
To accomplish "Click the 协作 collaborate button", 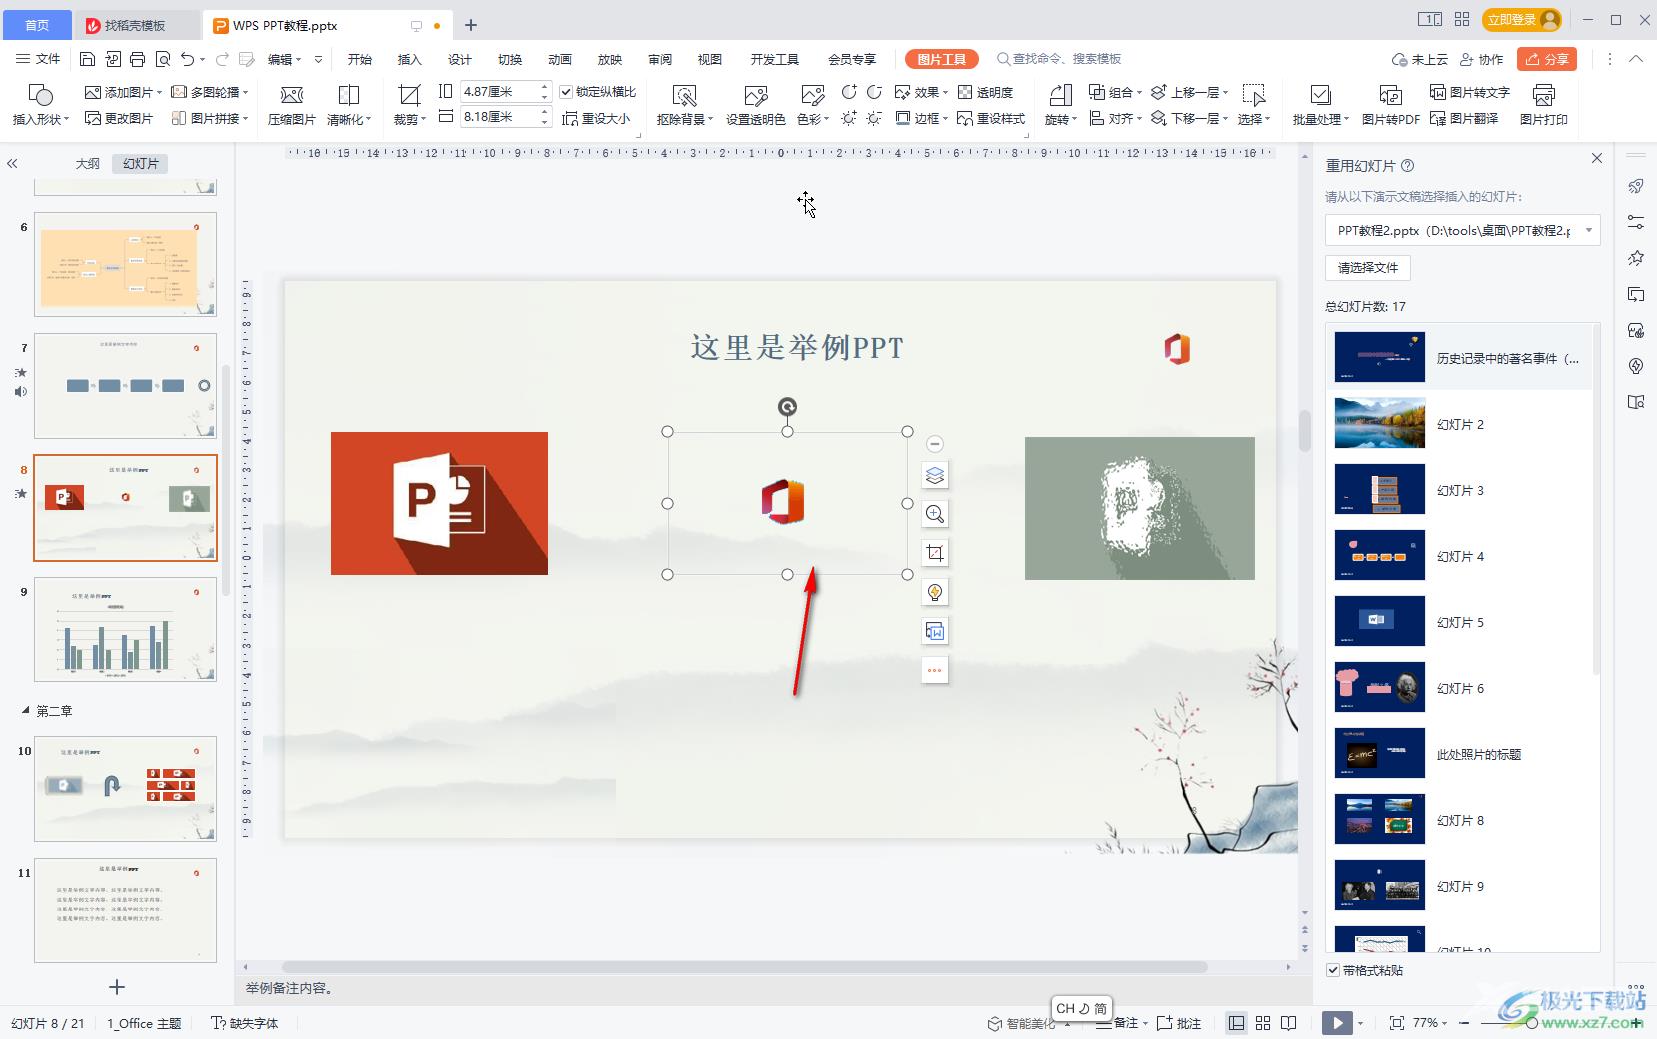I will click(x=1482, y=59).
